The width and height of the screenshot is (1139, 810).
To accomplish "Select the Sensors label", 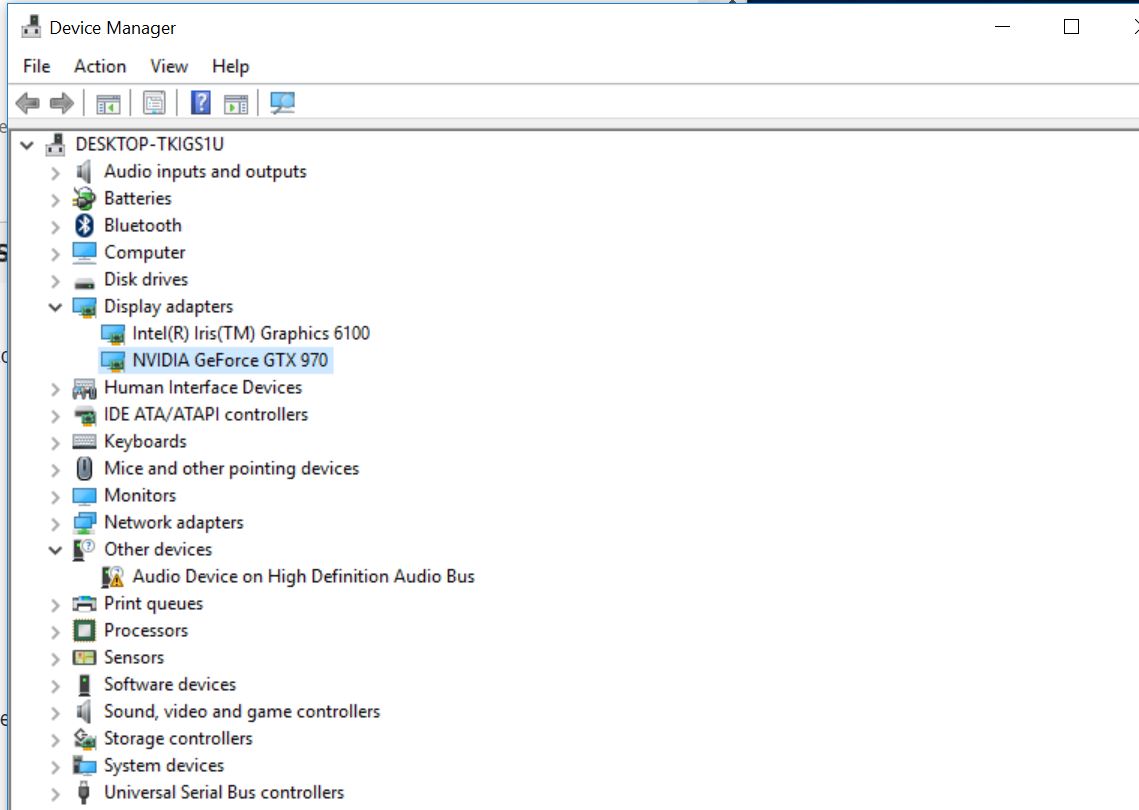I will tap(134, 657).
